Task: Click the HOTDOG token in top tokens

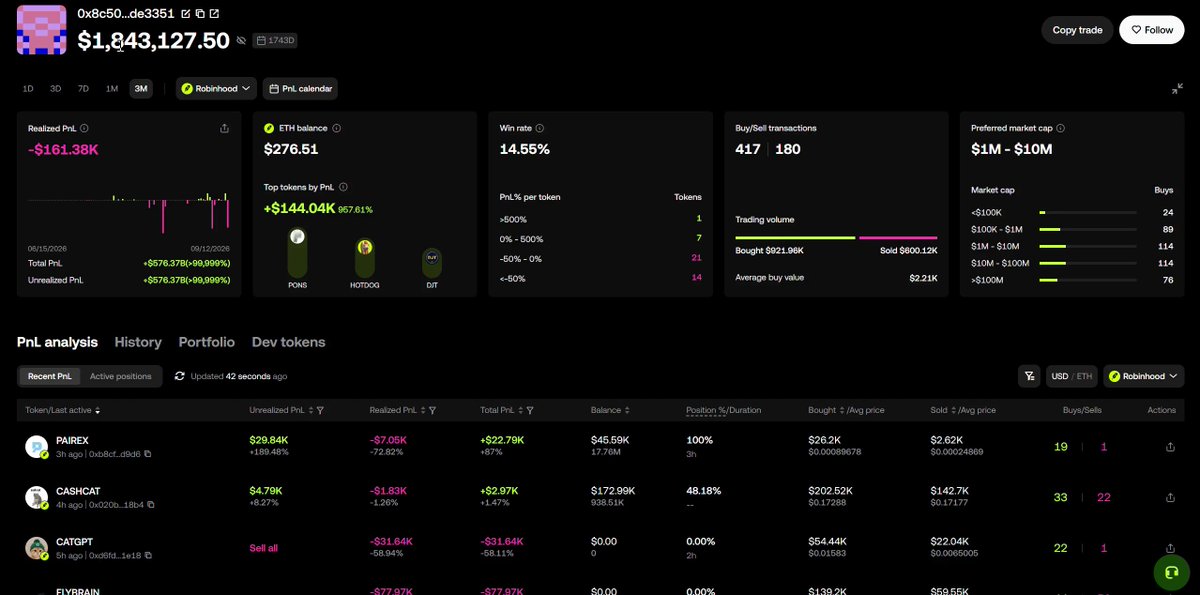Action: pyautogui.click(x=365, y=264)
